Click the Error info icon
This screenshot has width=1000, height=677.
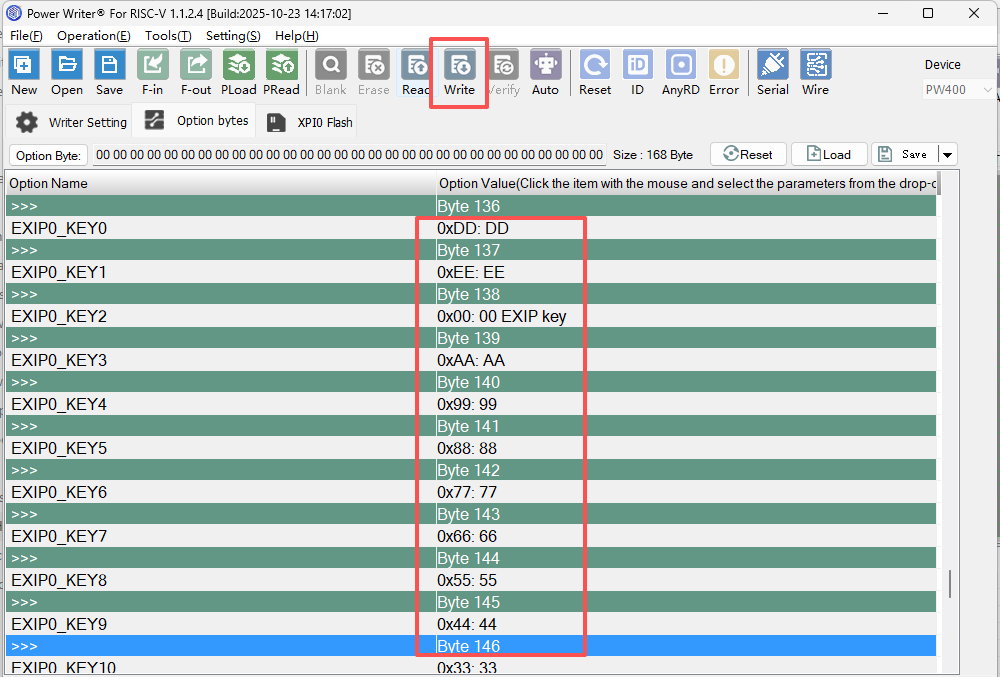724,66
